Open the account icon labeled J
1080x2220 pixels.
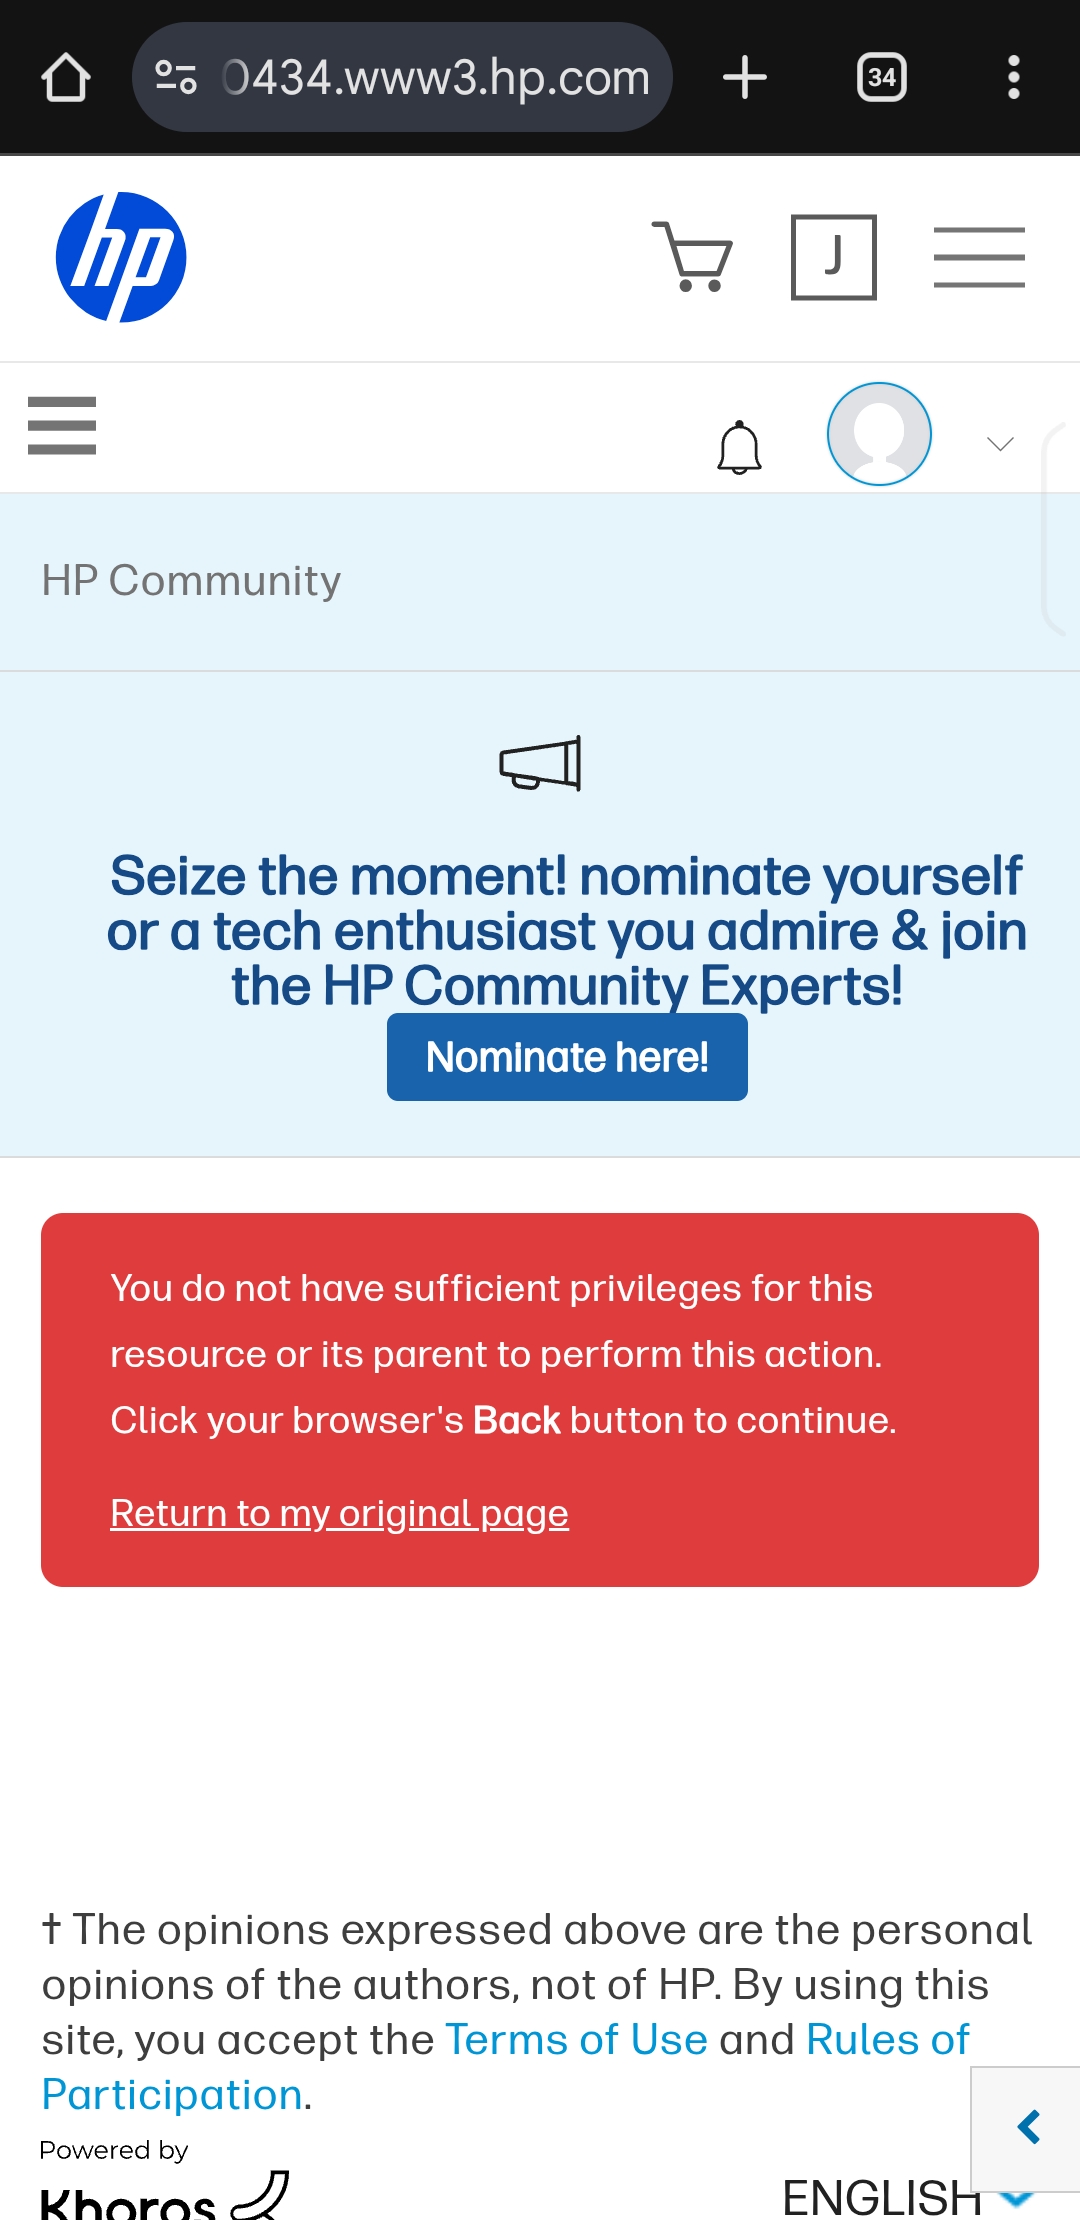click(834, 257)
